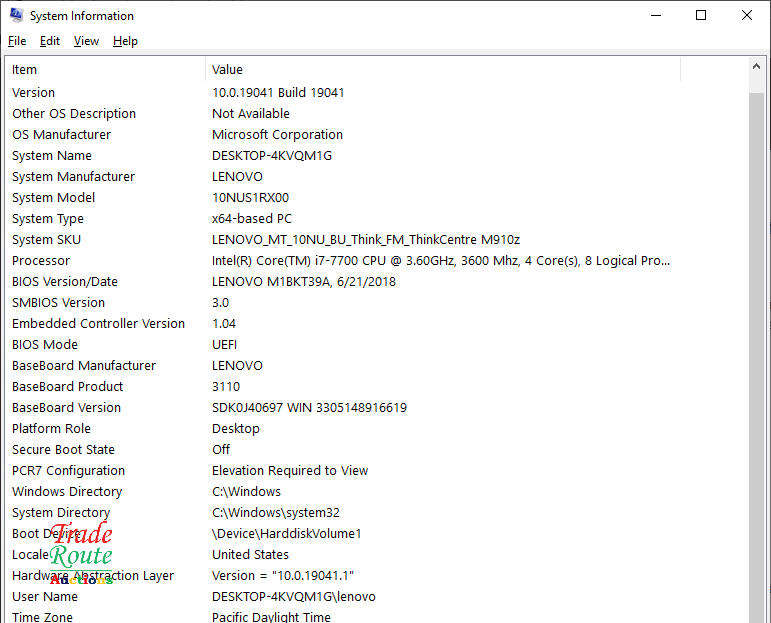
Task: Select Microsoft Corporation value
Action: [x=277, y=135]
